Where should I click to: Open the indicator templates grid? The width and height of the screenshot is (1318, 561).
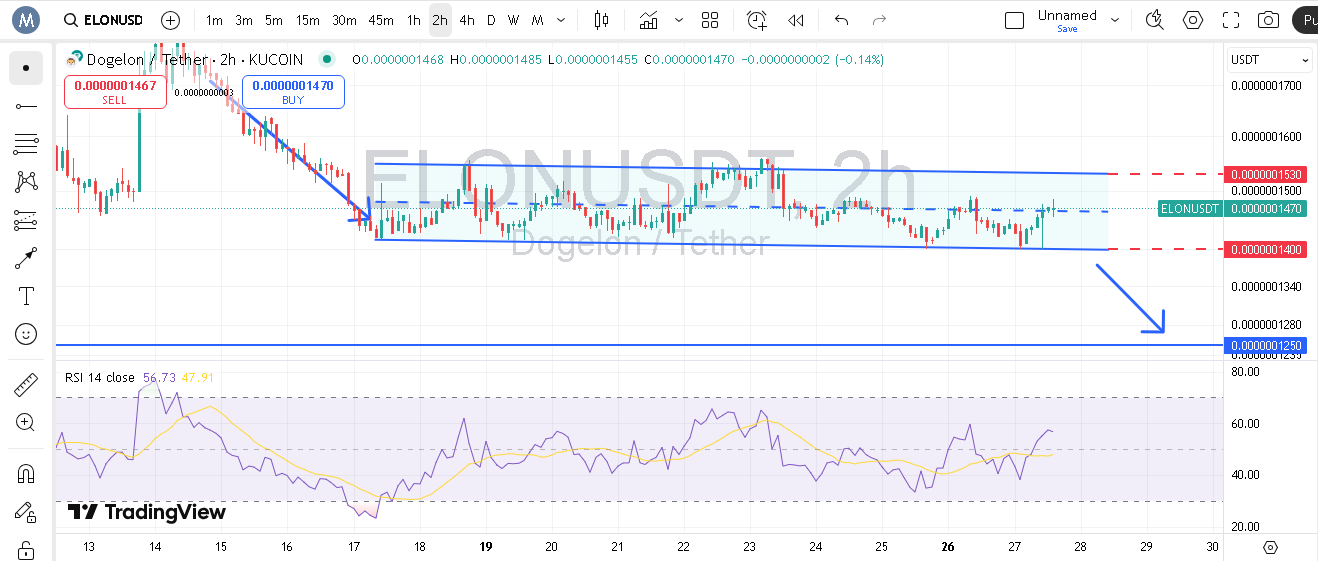coord(710,20)
